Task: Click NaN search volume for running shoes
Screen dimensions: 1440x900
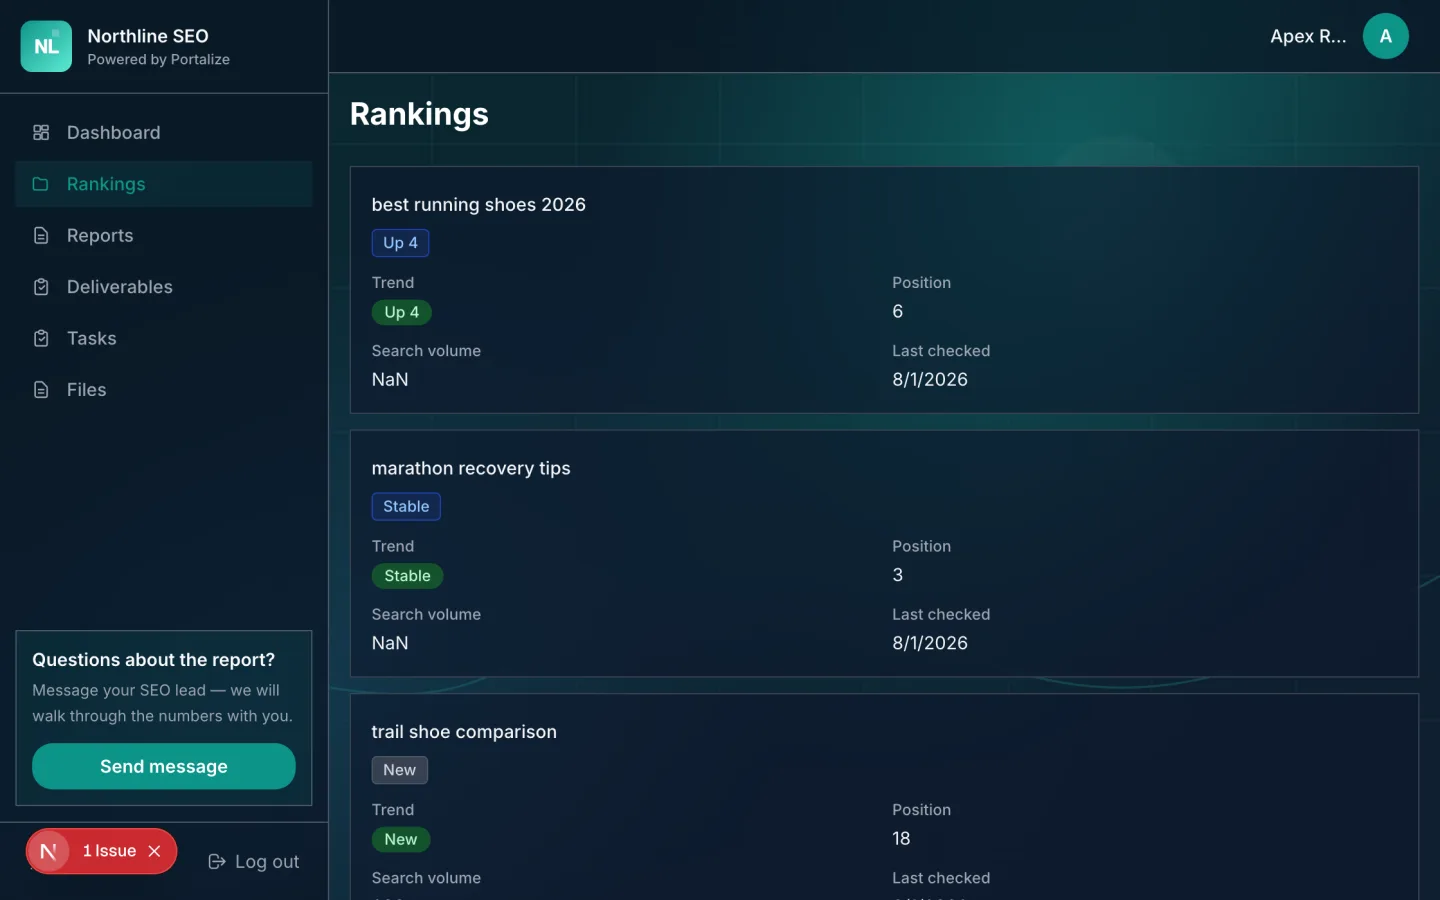Action: (390, 380)
